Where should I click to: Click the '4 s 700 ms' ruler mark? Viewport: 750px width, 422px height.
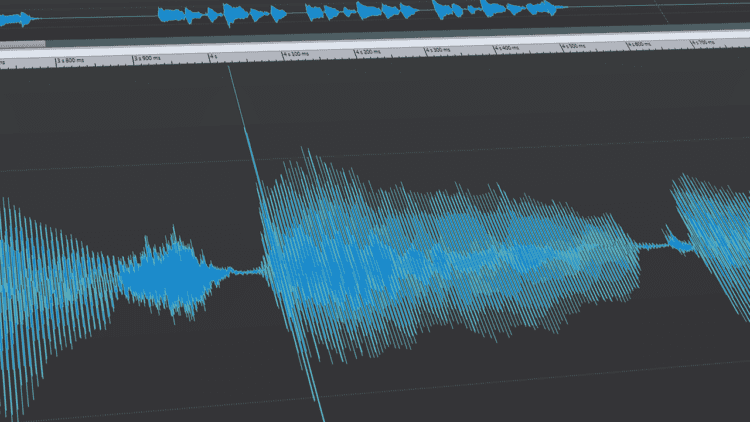click(703, 42)
